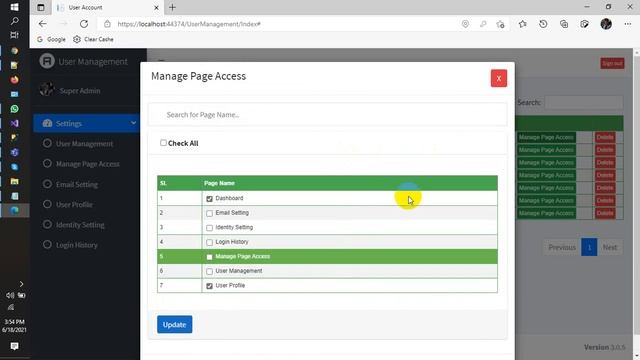Check the Email Setting page checkbox
The image size is (640, 360).
209,213
